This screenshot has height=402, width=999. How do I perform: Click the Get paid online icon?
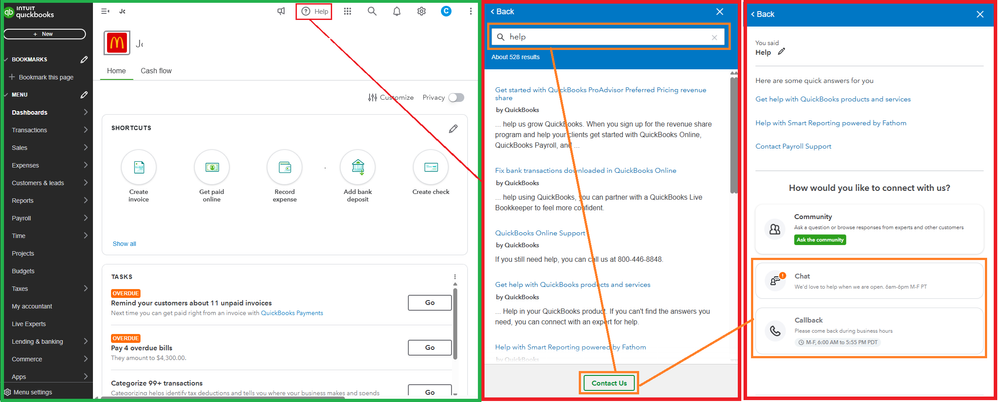click(212, 167)
